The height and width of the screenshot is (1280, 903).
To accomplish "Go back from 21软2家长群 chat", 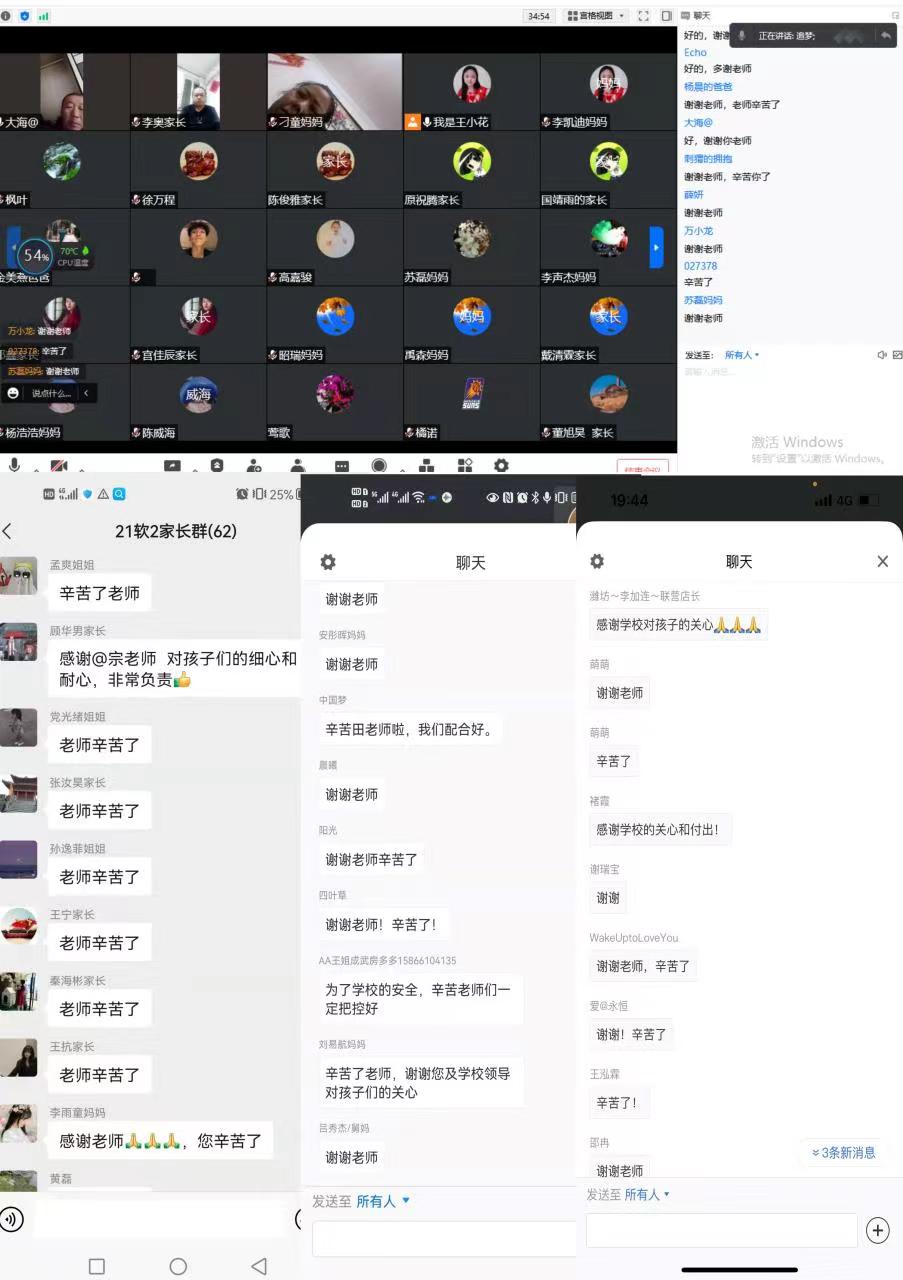I will pos(8,531).
